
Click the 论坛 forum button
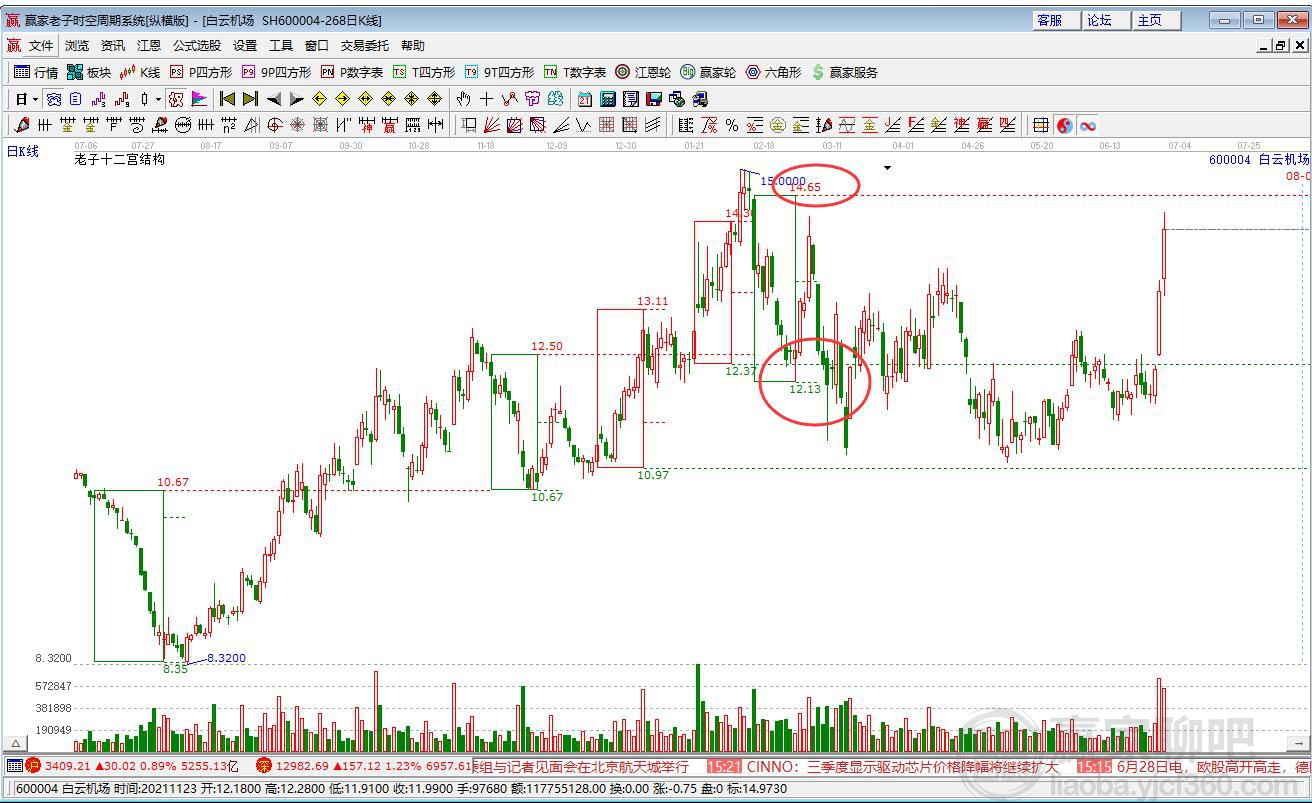[1107, 20]
